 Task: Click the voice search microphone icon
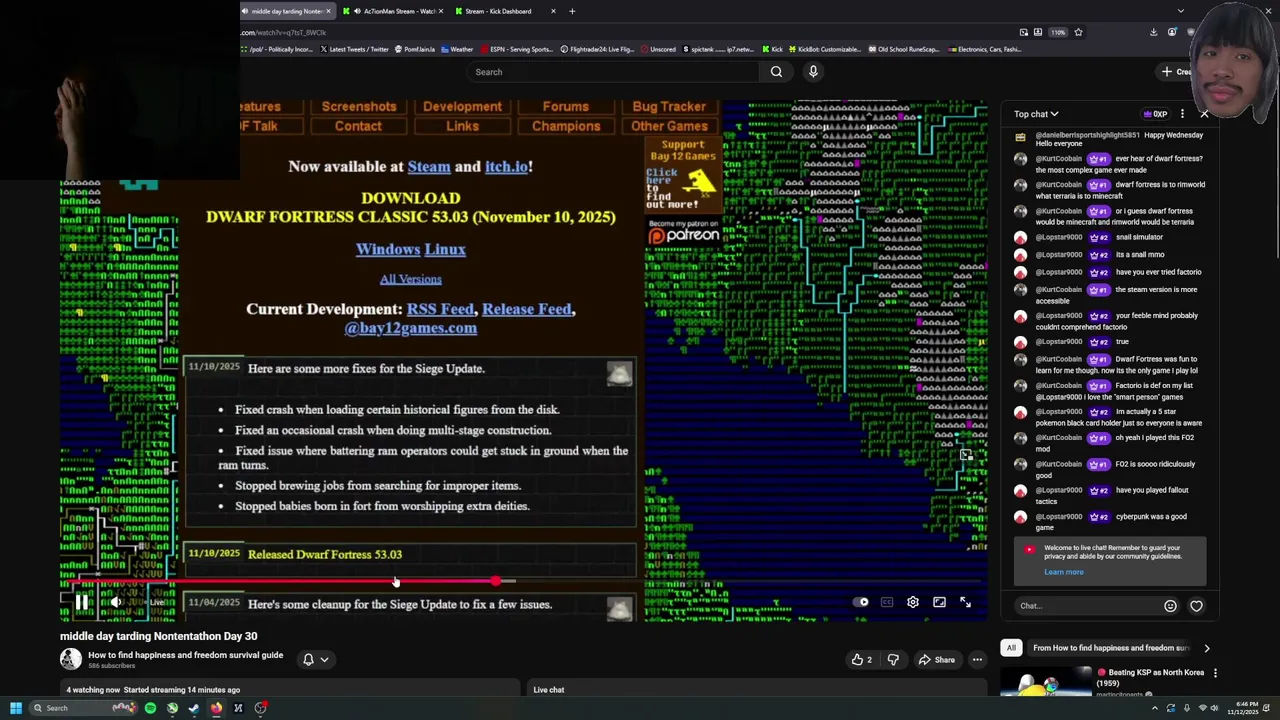[813, 72]
